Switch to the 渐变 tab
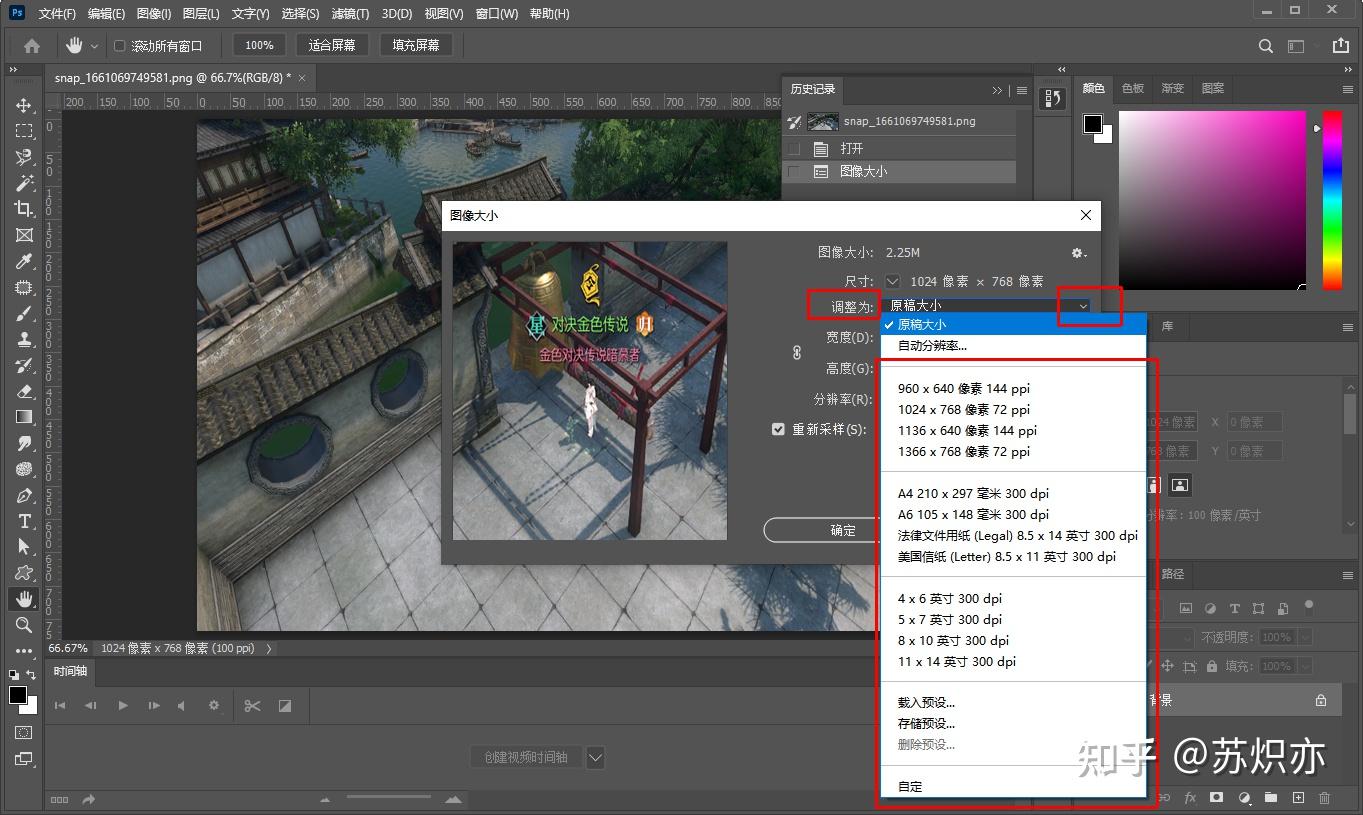 1172,89
